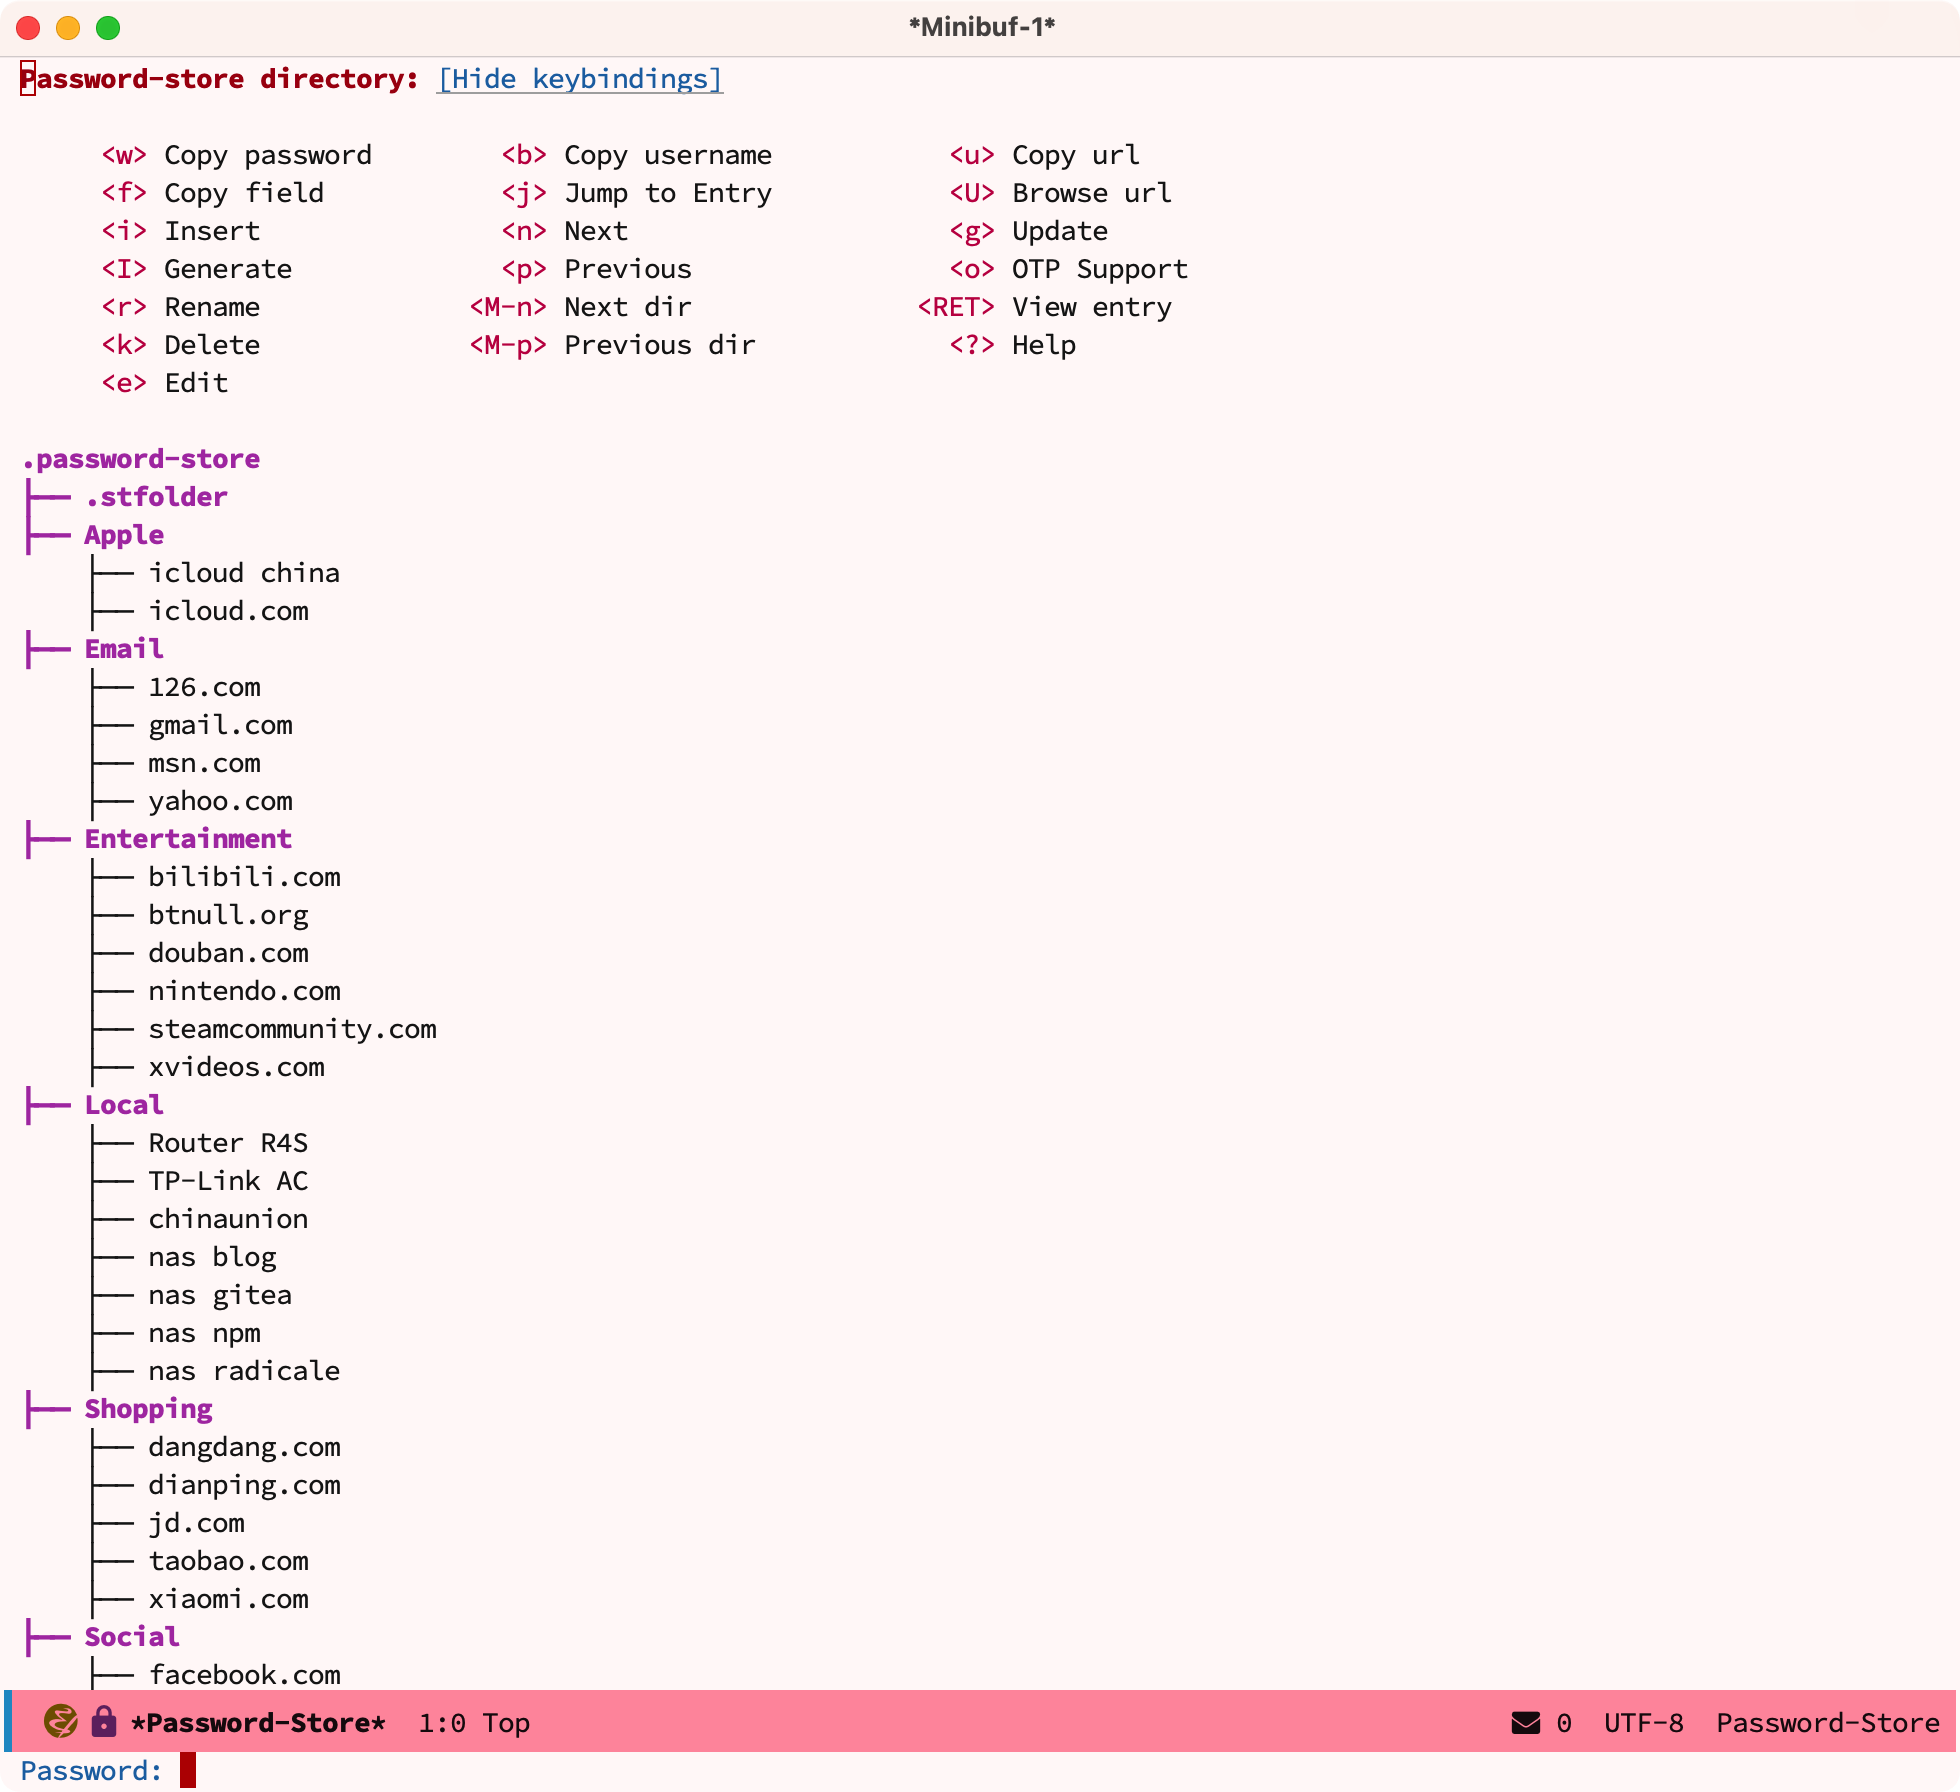Viewport: 1960px width, 1792px height.
Task: Select the icloud.com entry
Action: coord(228,611)
